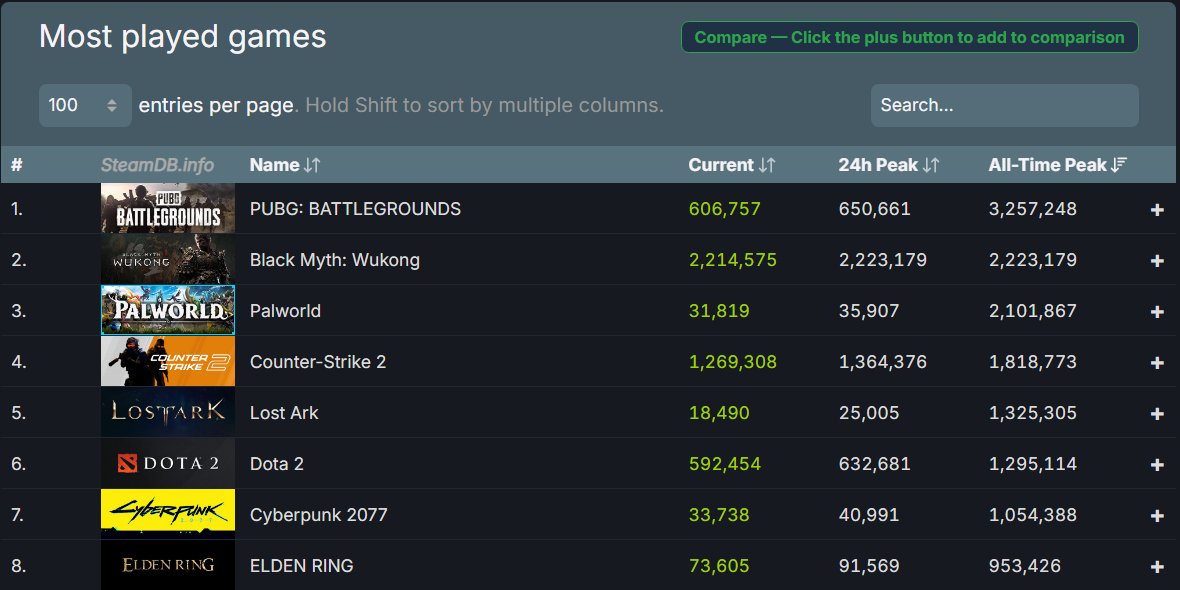Click inside the Search field

[x=1003, y=104]
